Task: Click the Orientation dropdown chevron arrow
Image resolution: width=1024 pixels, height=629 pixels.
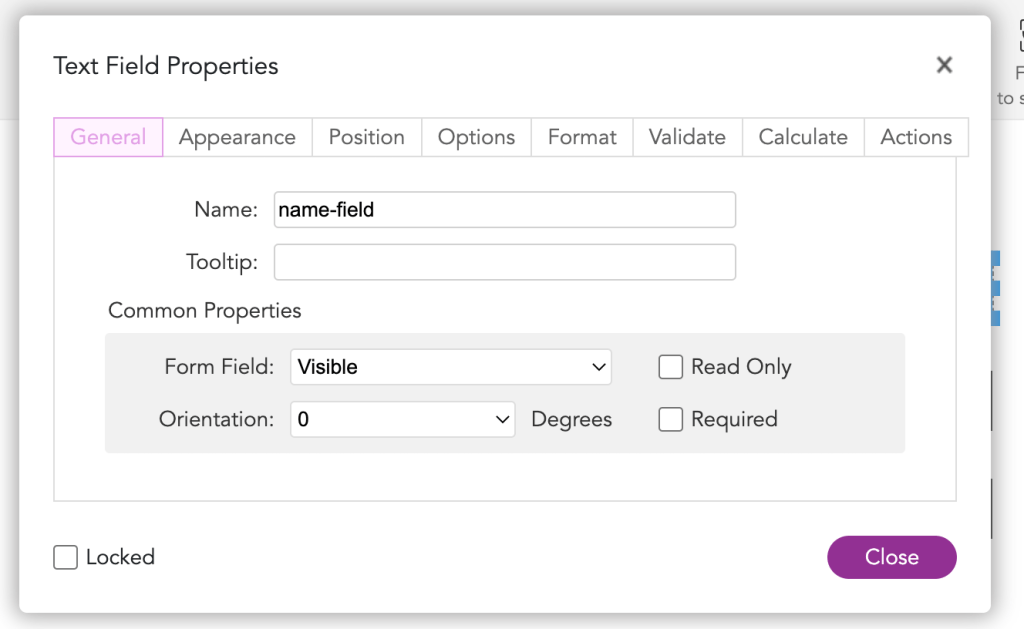Action: pos(502,419)
